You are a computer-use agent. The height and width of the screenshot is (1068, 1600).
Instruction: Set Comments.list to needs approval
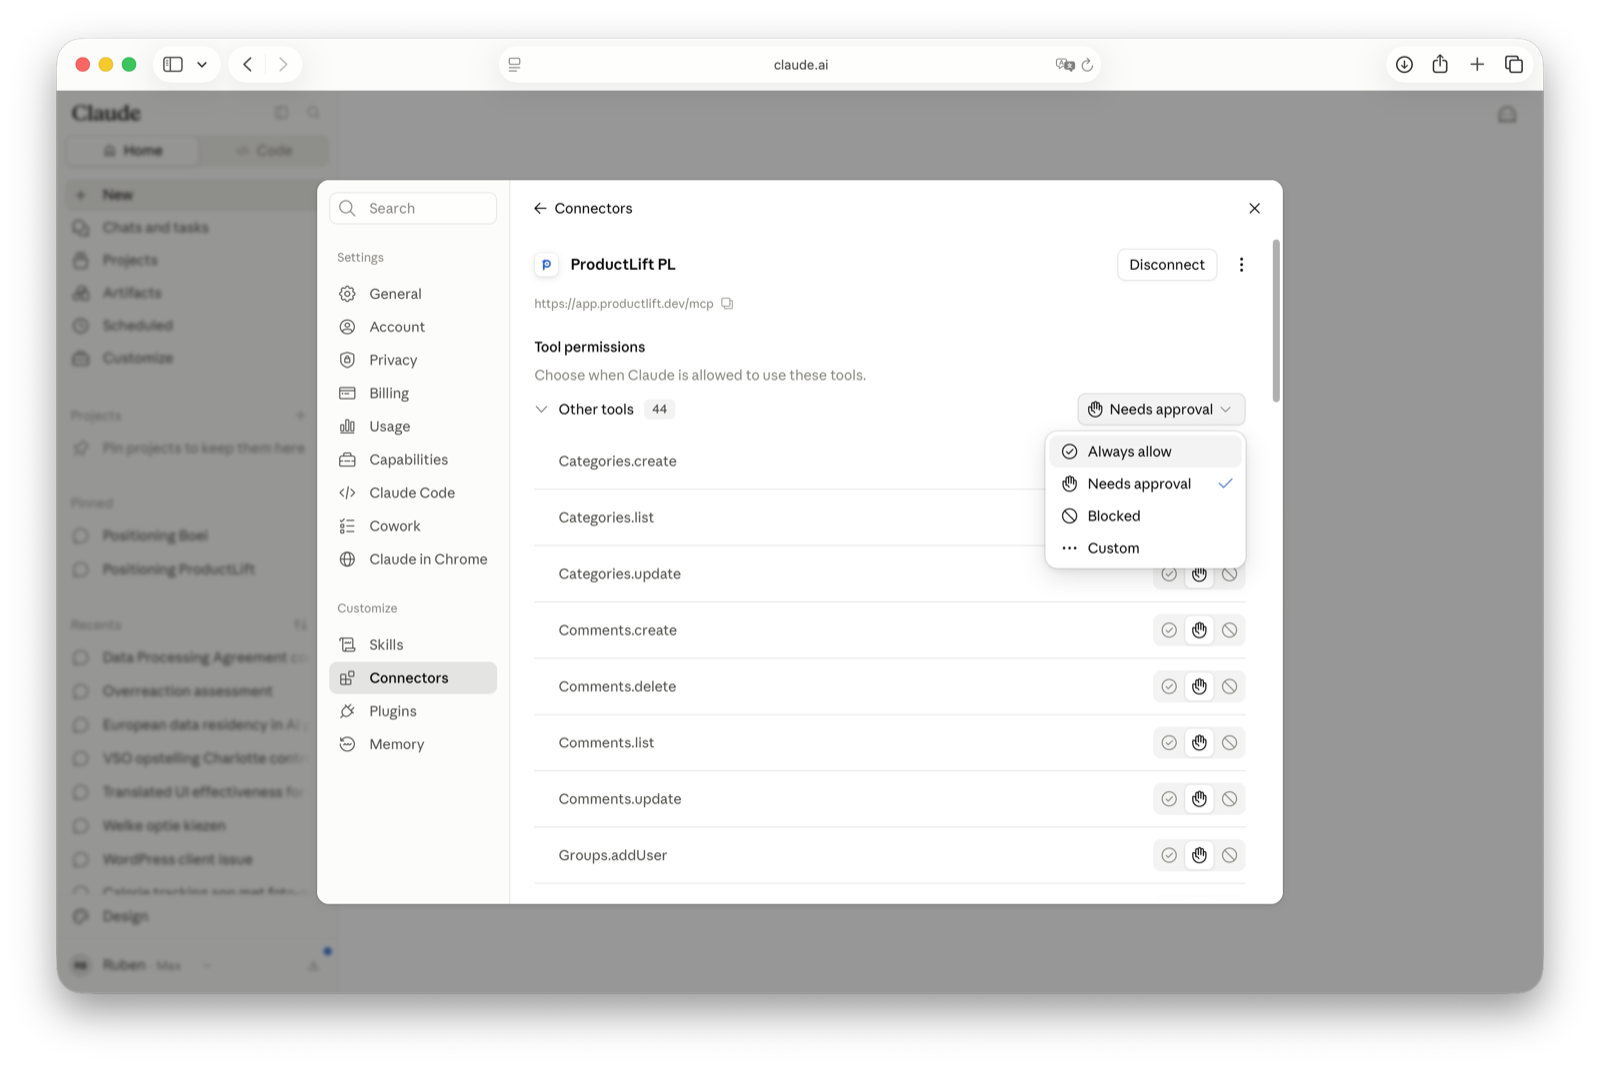pyautogui.click(x=1199, y=743)
